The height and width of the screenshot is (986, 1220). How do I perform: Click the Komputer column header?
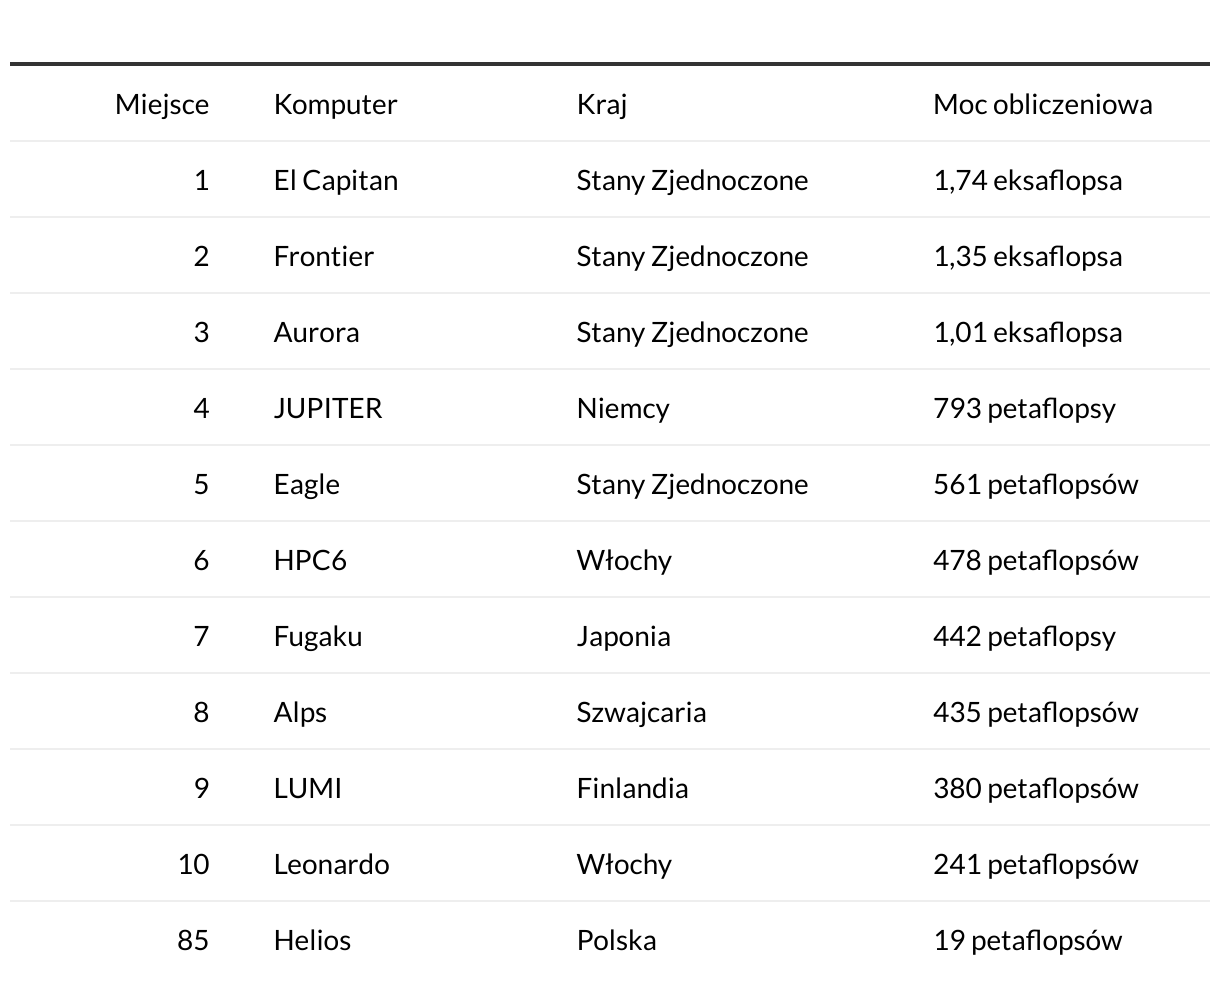[335, 104]
